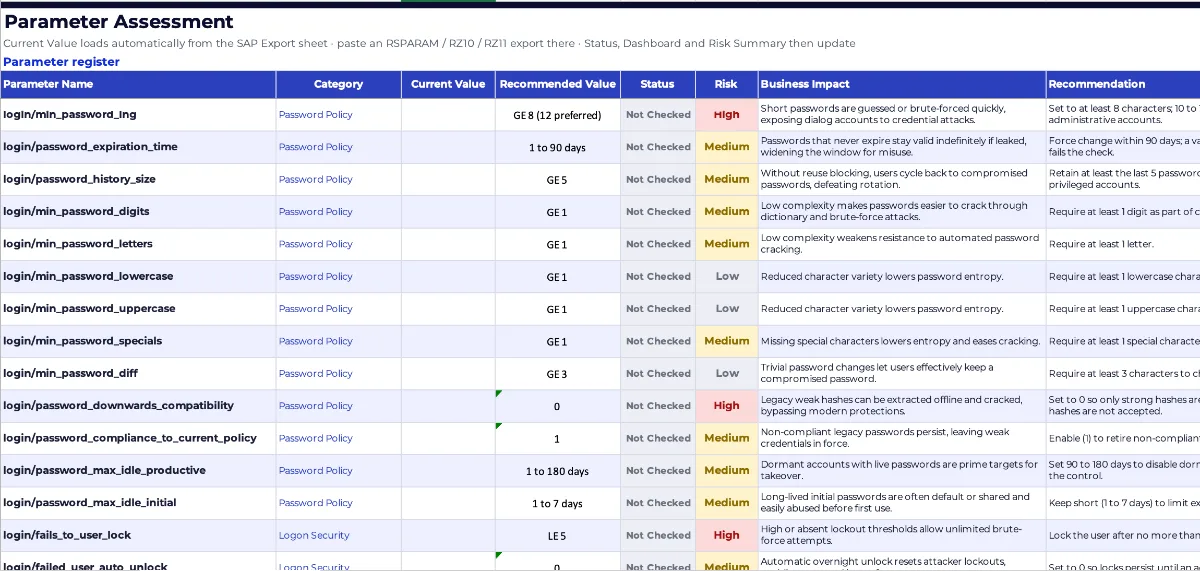Select the login/min_password_digits parameter cell
The width and height of the screenshot is (1200, 571).
(x=138, y=212)
